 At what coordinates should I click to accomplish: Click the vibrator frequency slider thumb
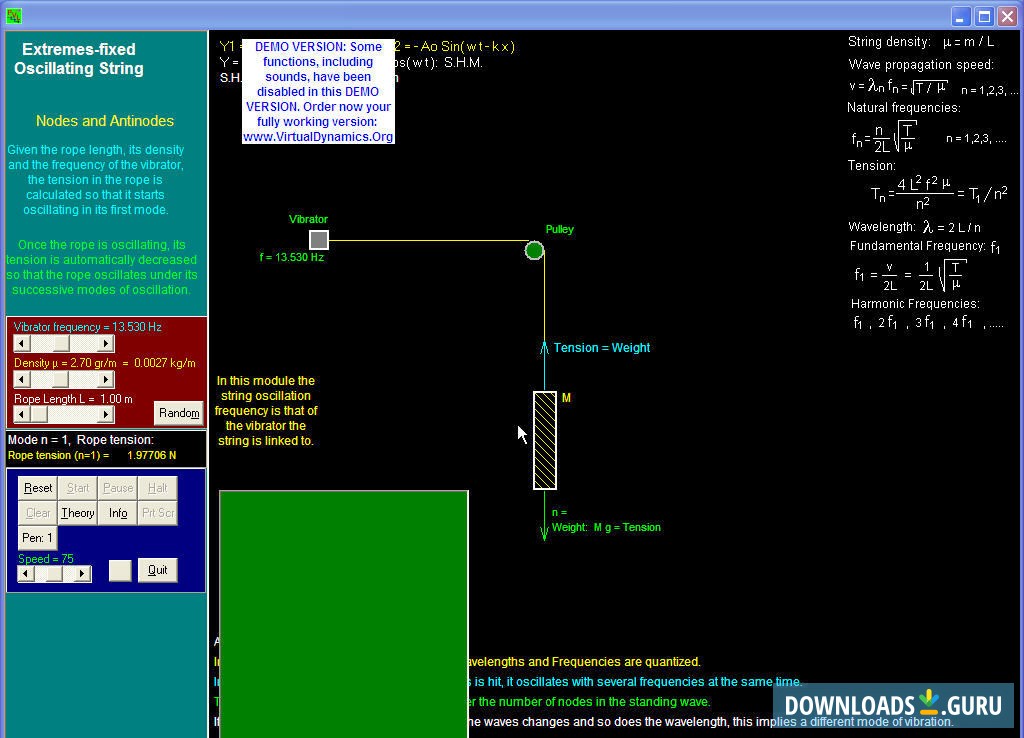click(61, 344)
